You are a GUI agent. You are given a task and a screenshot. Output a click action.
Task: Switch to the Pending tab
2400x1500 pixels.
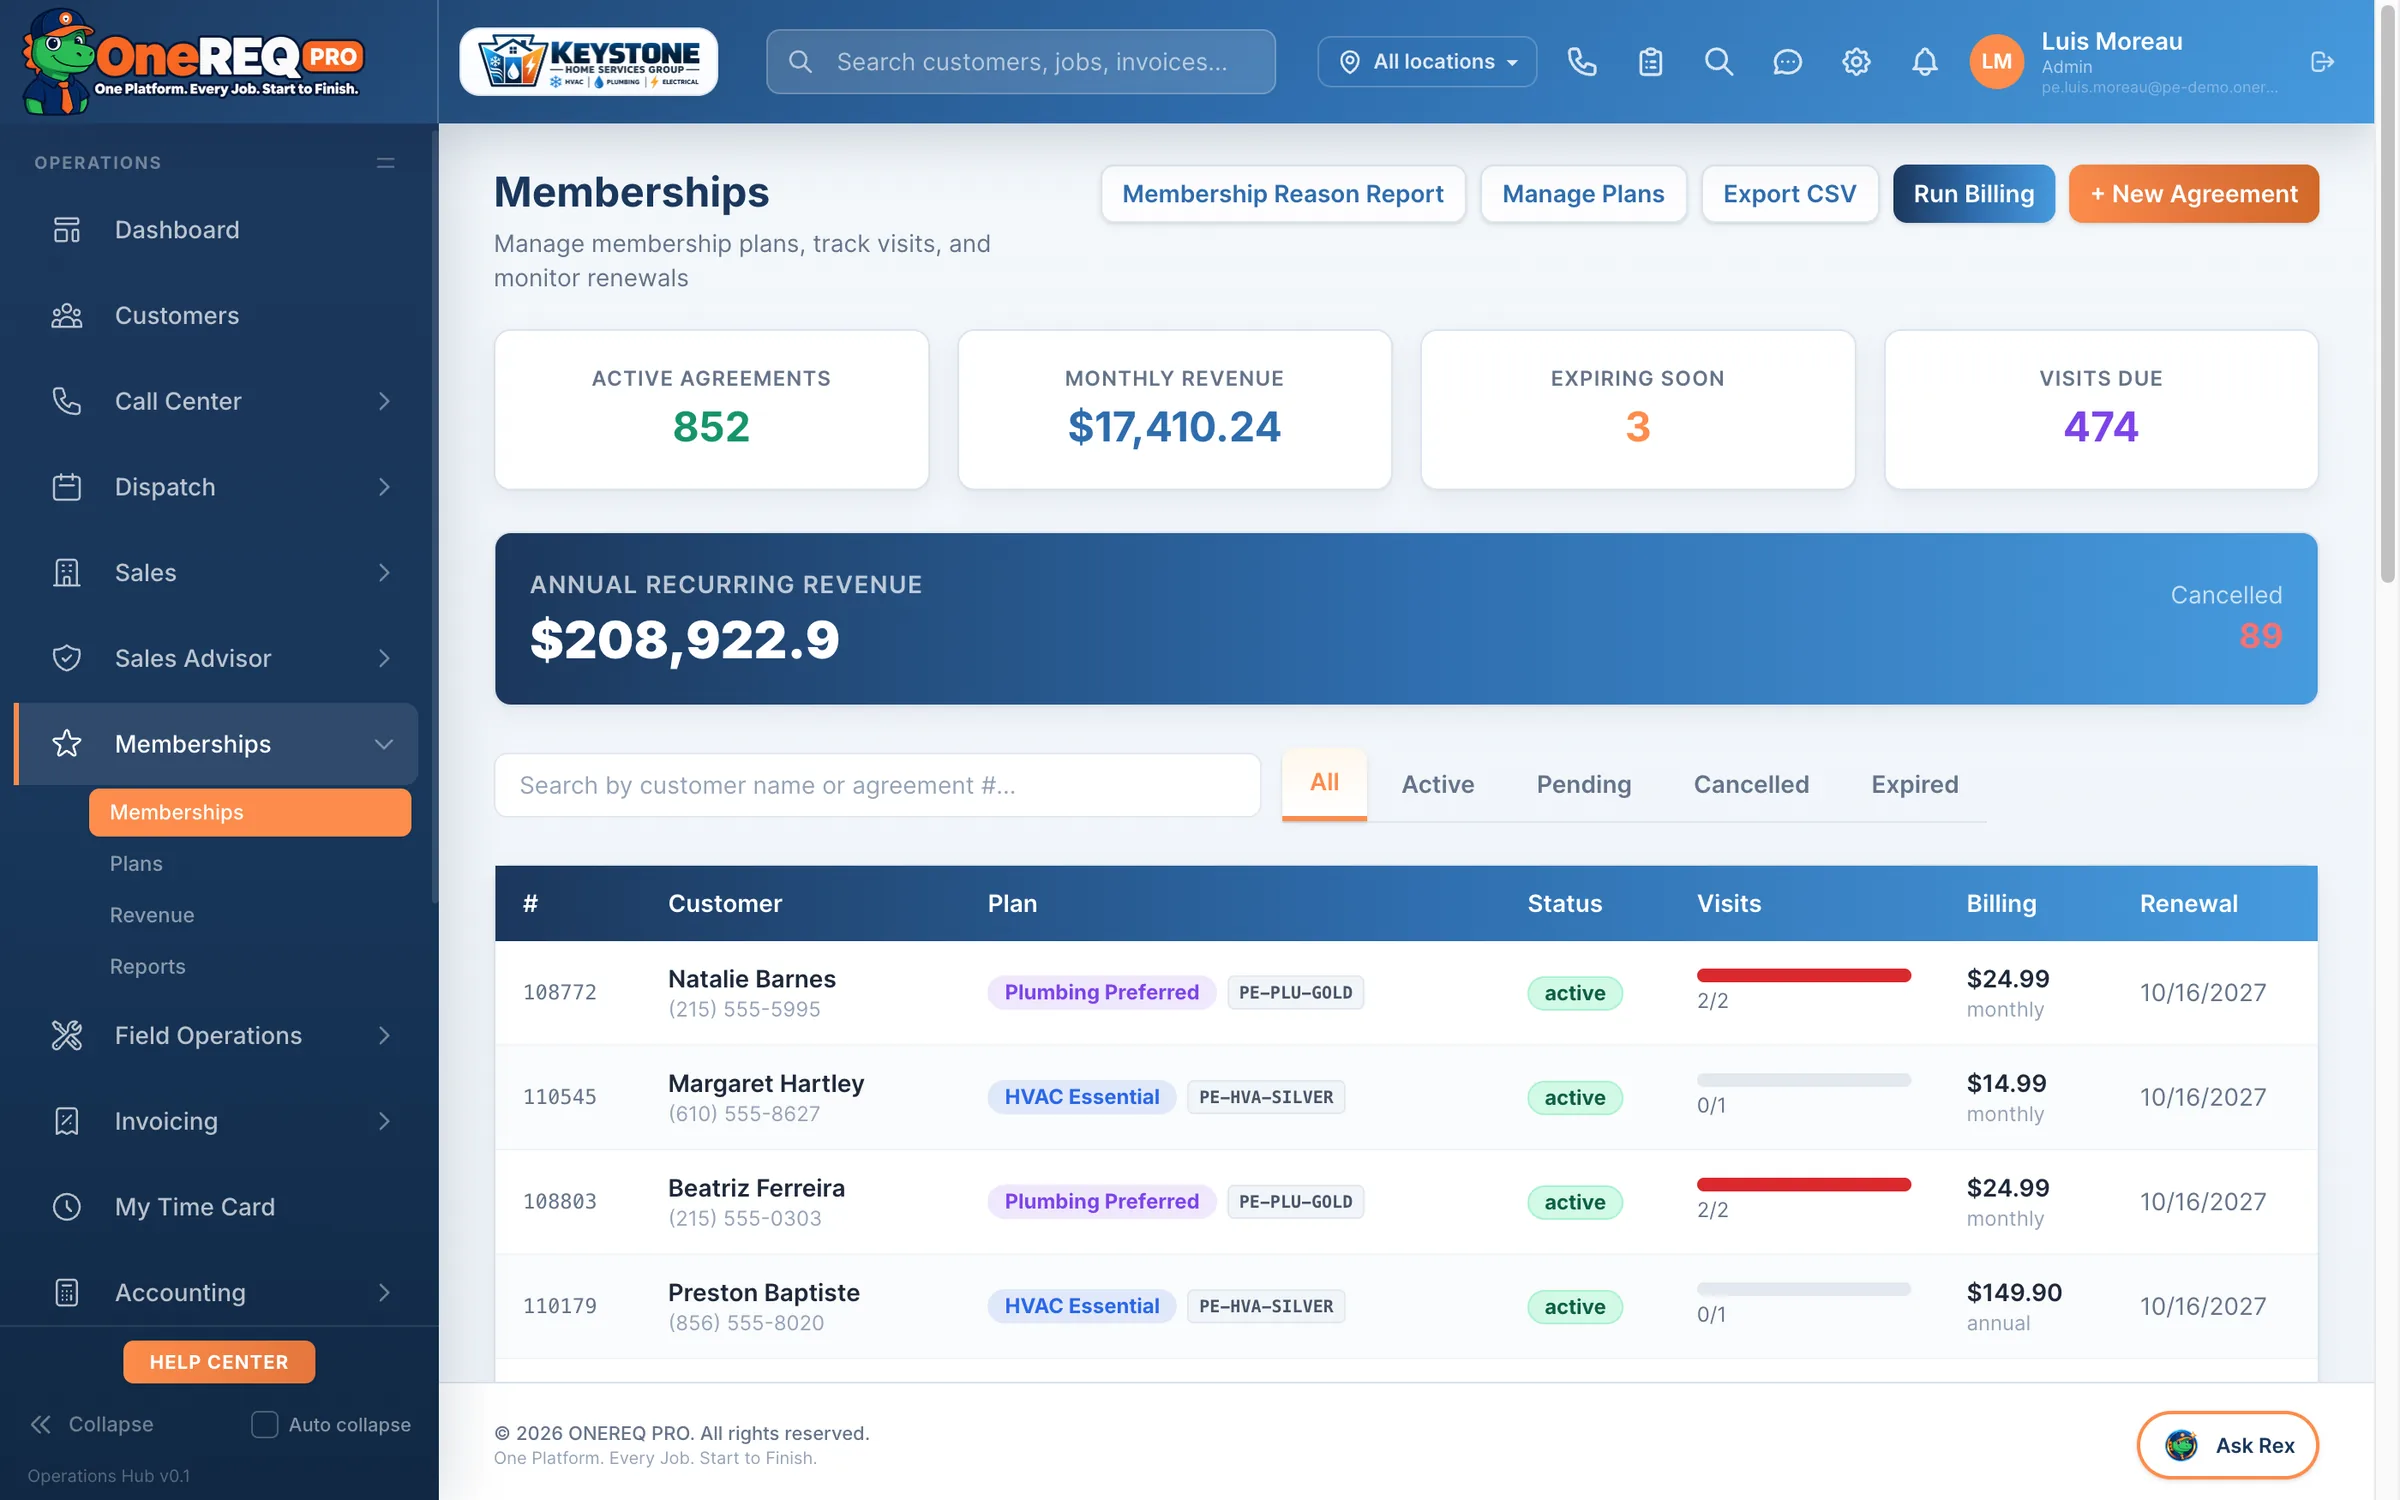click(x=1584, y=785)
